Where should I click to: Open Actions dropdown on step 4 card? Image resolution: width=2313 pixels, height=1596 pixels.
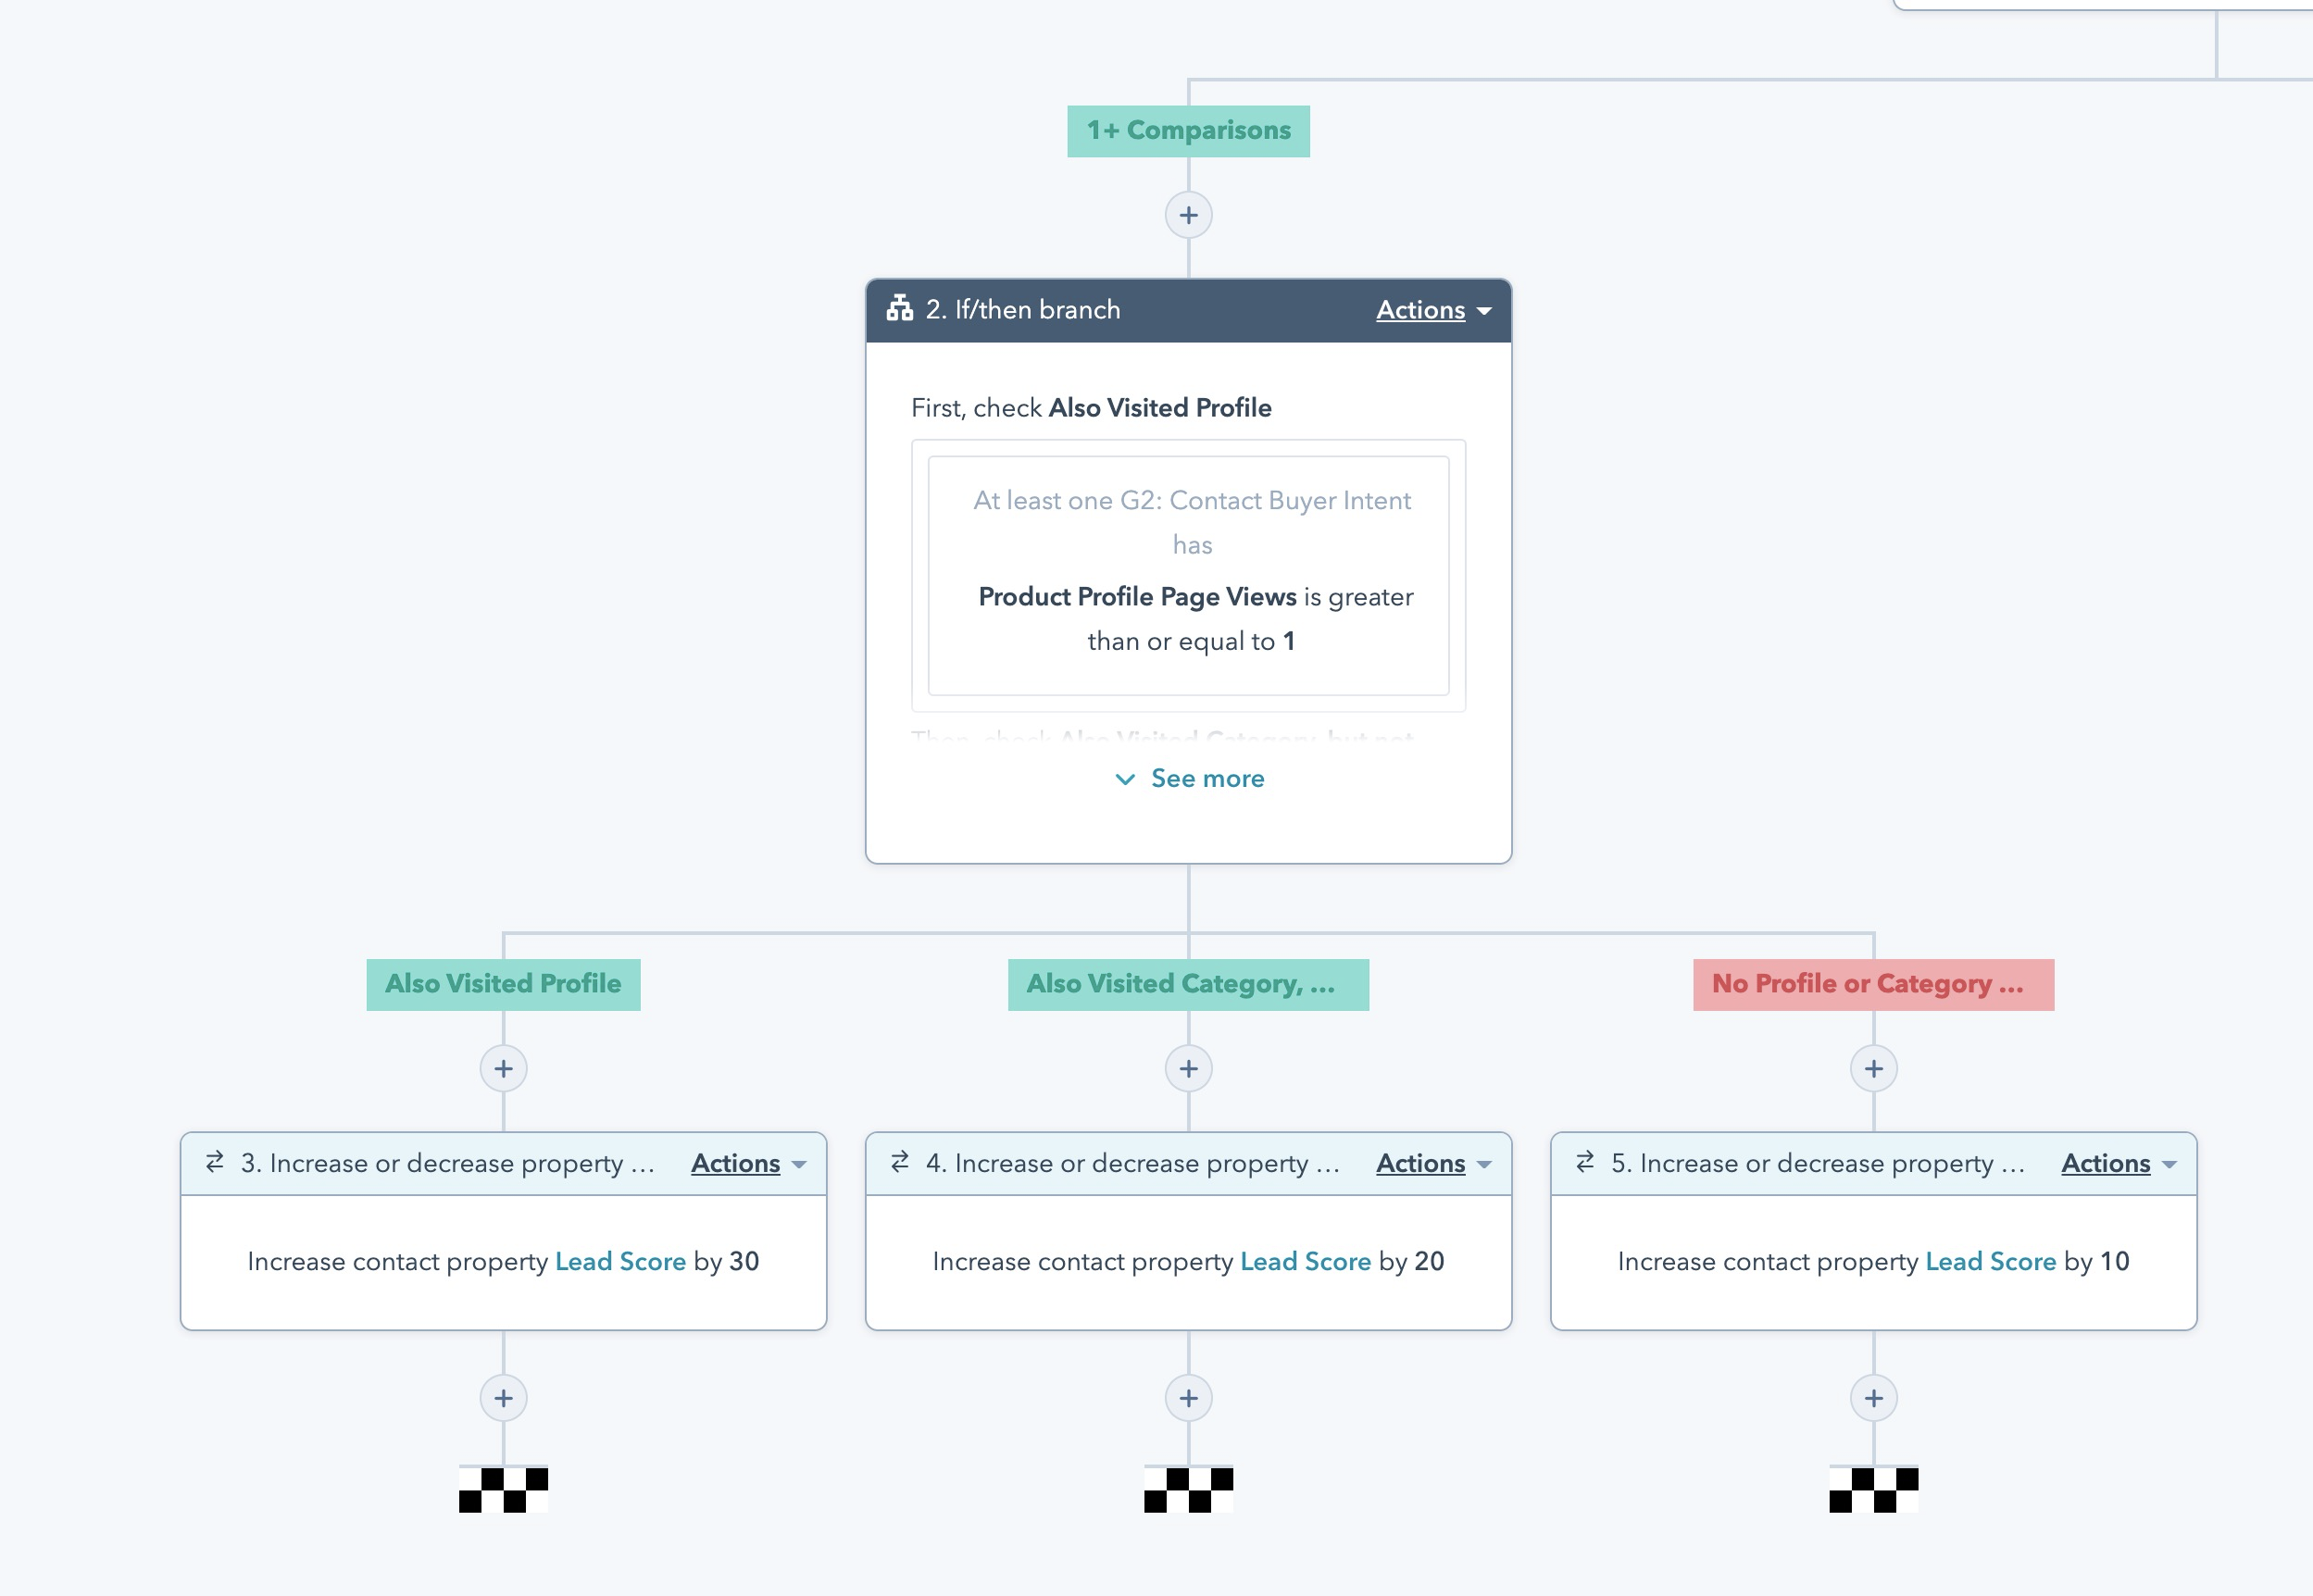pos(1432,1163)
